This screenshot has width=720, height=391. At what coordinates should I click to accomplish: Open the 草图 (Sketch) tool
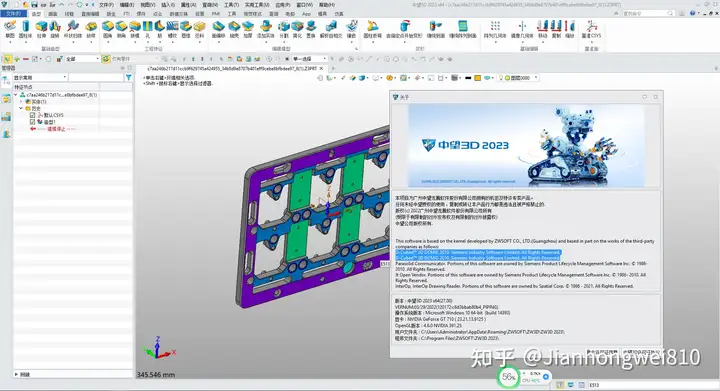[10, 29]
